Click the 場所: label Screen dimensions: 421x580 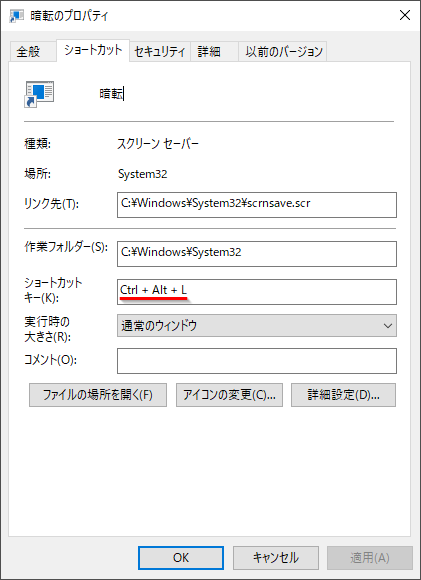pos(37,173)
